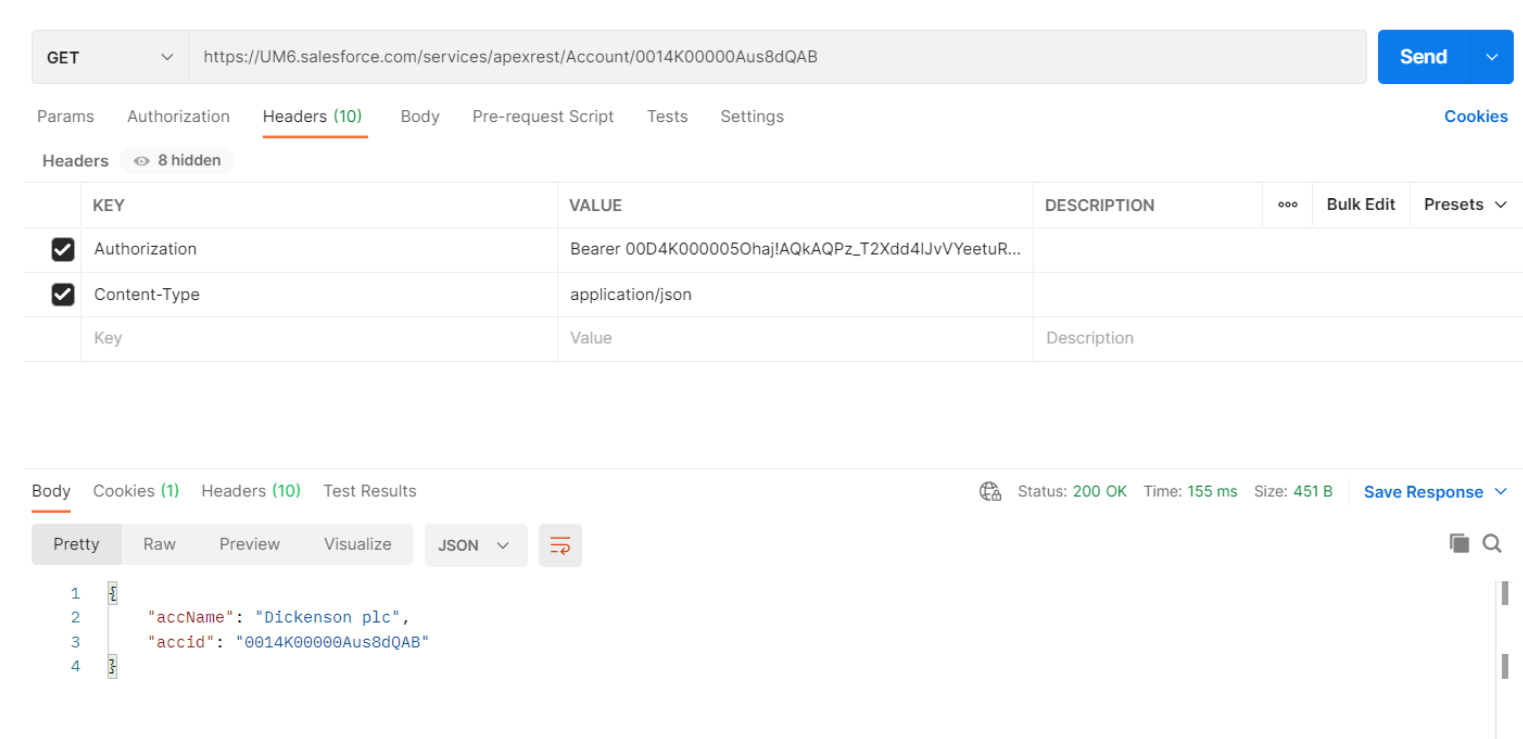Viewport: 1523px width, 739px height.
Task: Open the headers three-dot options menu
Action: tap(1287, 205)
